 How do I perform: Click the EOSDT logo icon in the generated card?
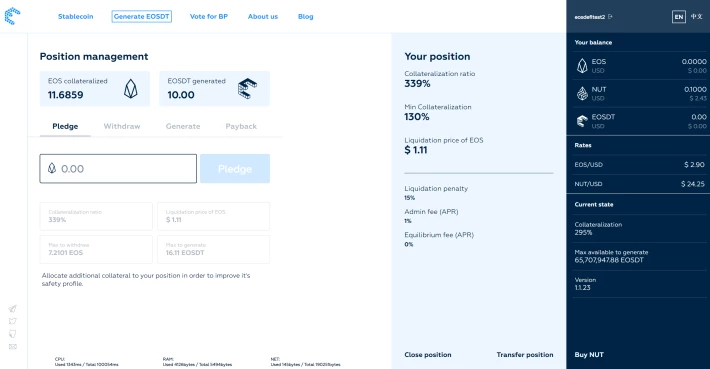(x=247, y=89)
